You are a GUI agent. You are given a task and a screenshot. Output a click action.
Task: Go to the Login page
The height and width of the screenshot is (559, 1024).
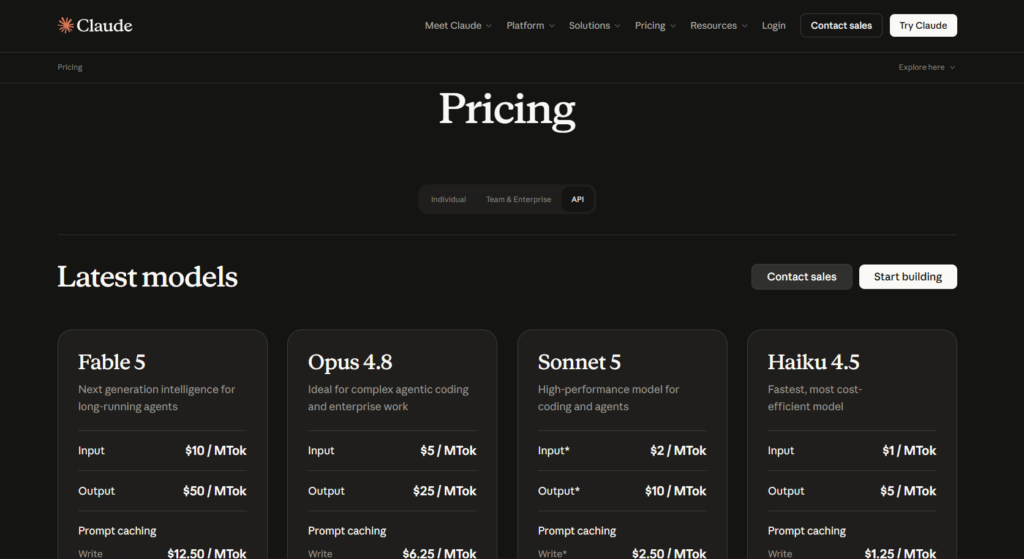click(x=773, y=25)
